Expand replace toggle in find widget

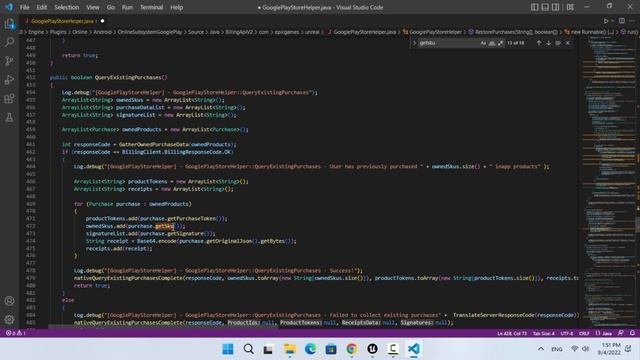(x=414, y=43)
